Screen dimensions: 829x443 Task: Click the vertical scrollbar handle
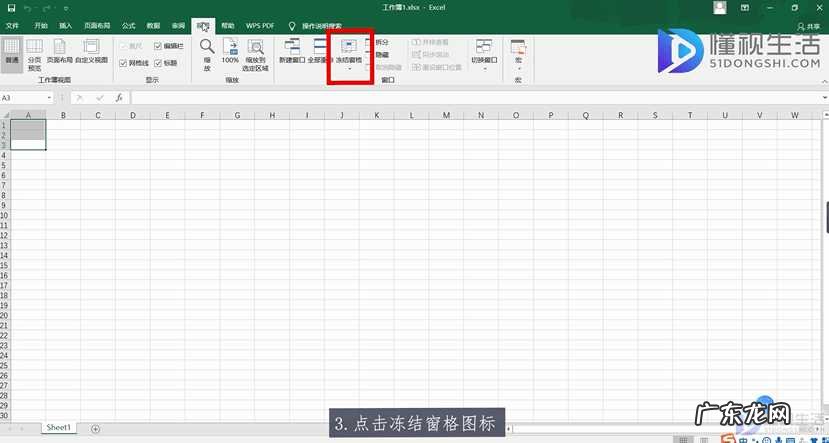(826, 219)
